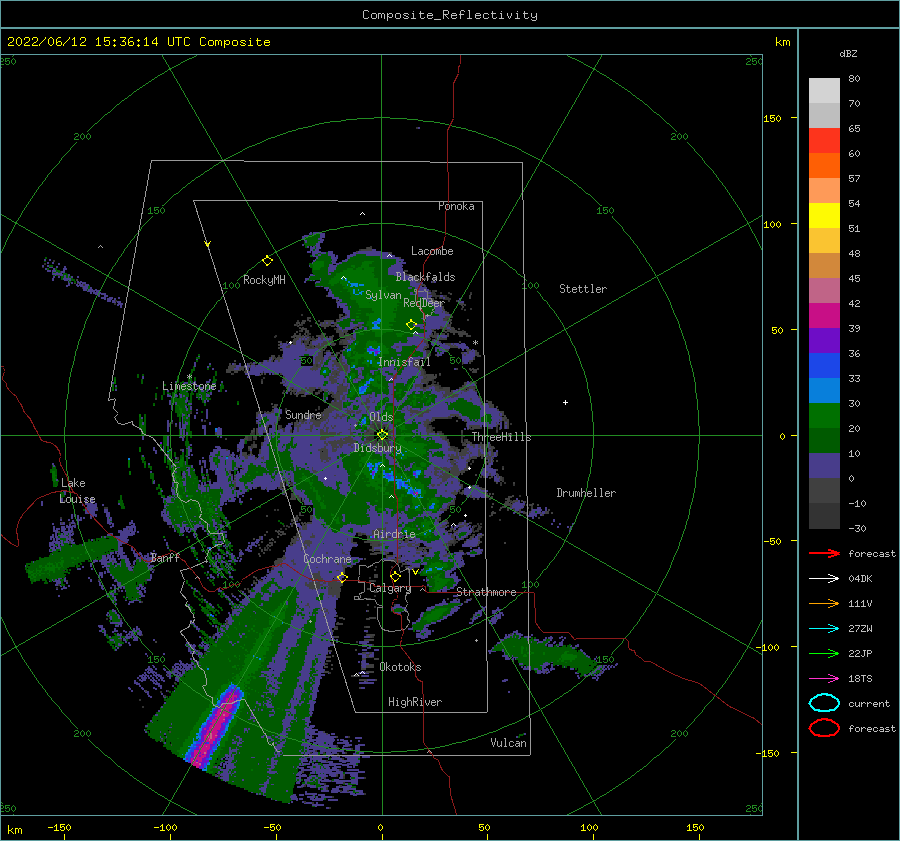This screenshot has height=841, width=900.
Task: Pick the yellow 51-54 dBZ swatch
Action: [x=824, y=216]
